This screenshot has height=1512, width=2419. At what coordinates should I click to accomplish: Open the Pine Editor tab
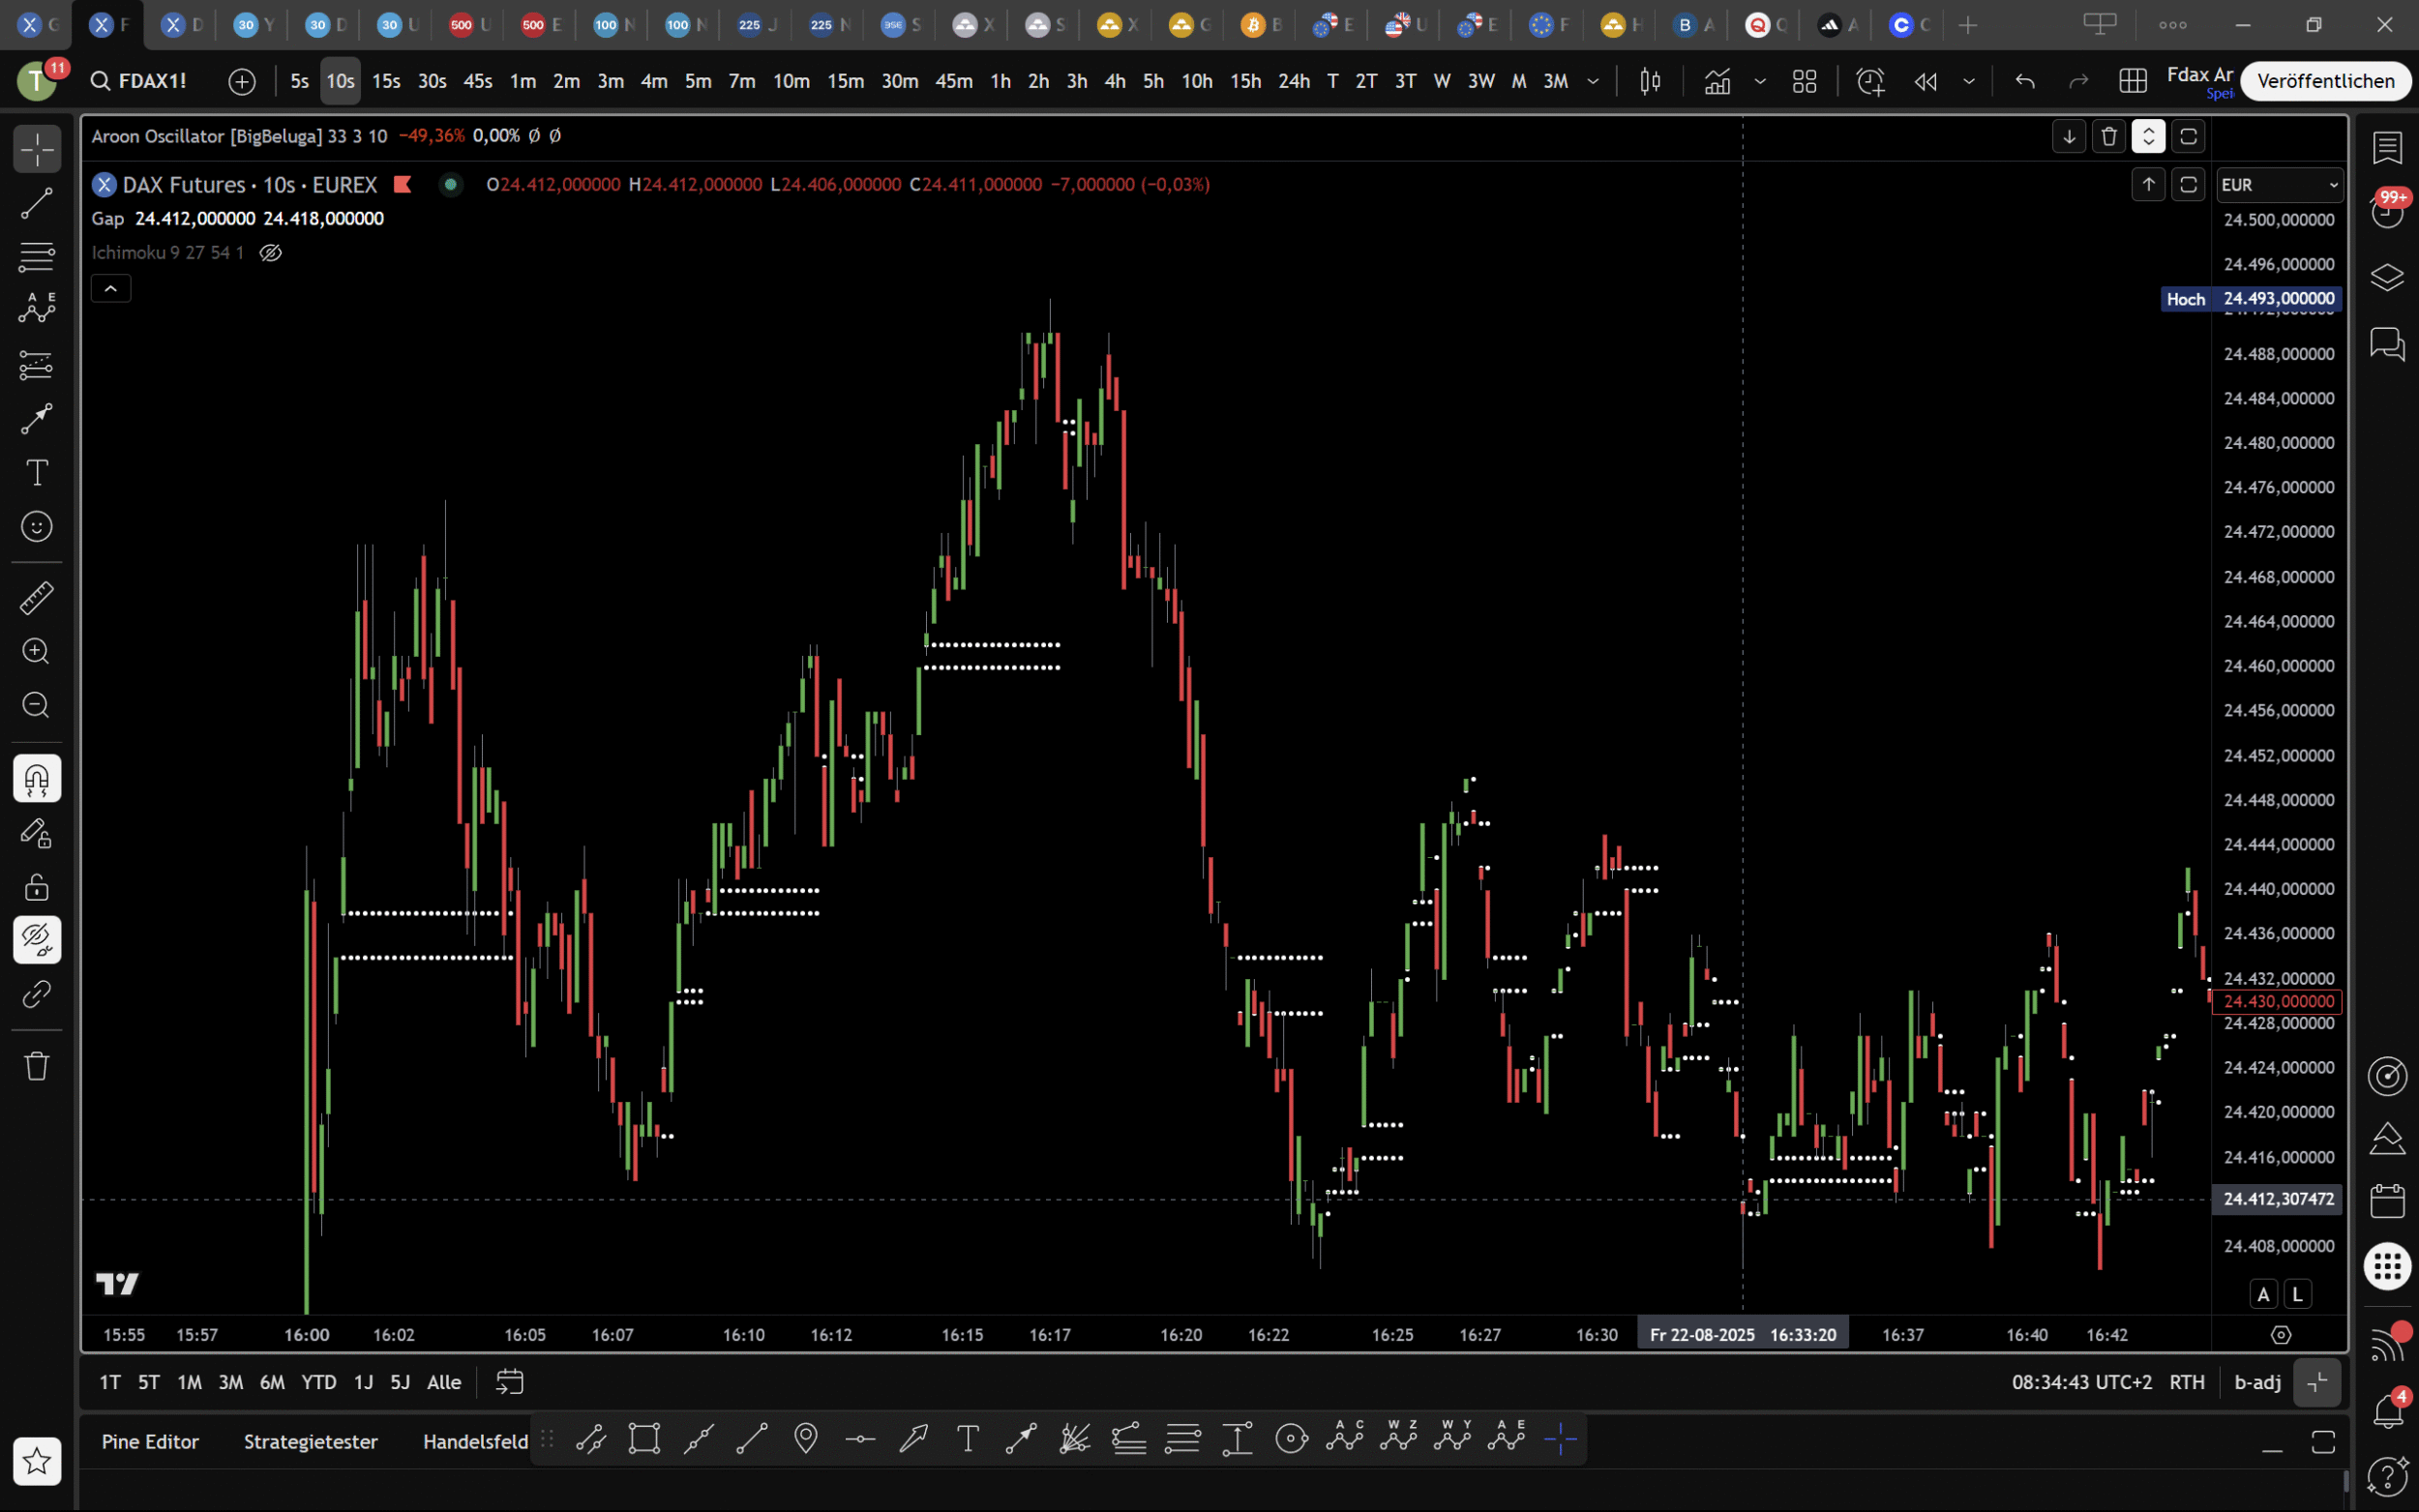(x=150, y=1442)
